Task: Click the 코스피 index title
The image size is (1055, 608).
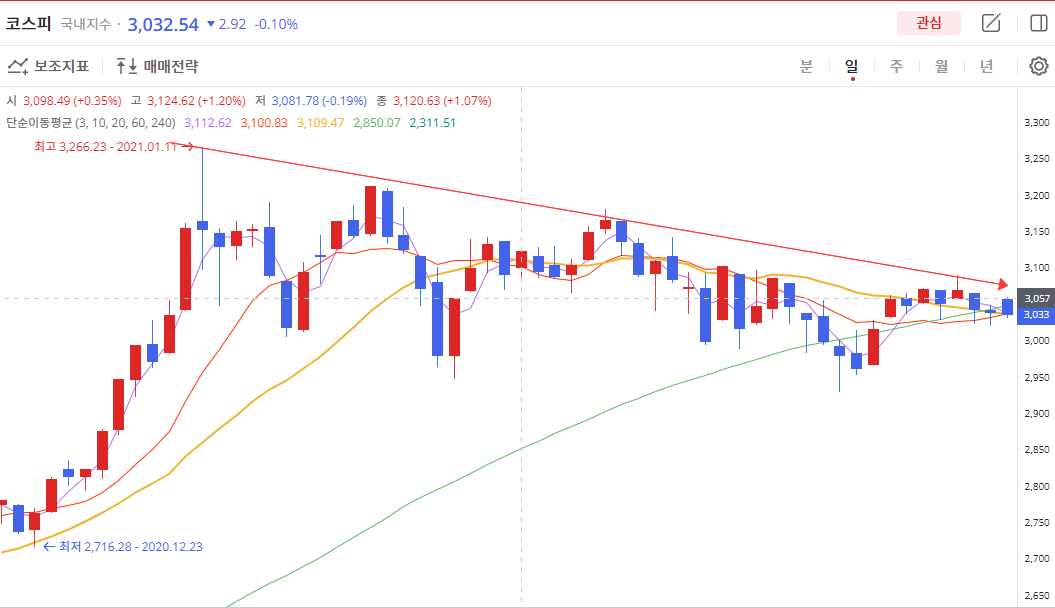Action: 28,24
